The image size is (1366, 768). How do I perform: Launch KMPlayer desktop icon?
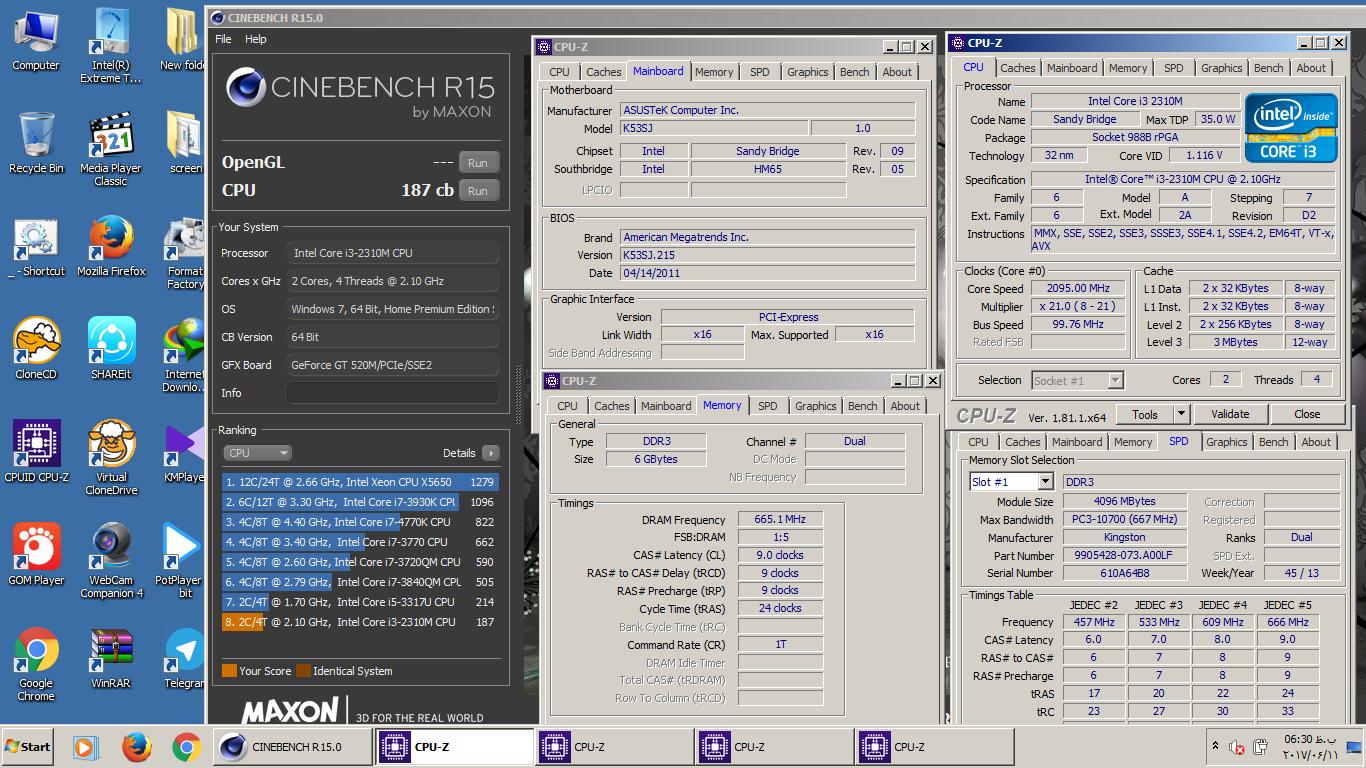[184, 451]
